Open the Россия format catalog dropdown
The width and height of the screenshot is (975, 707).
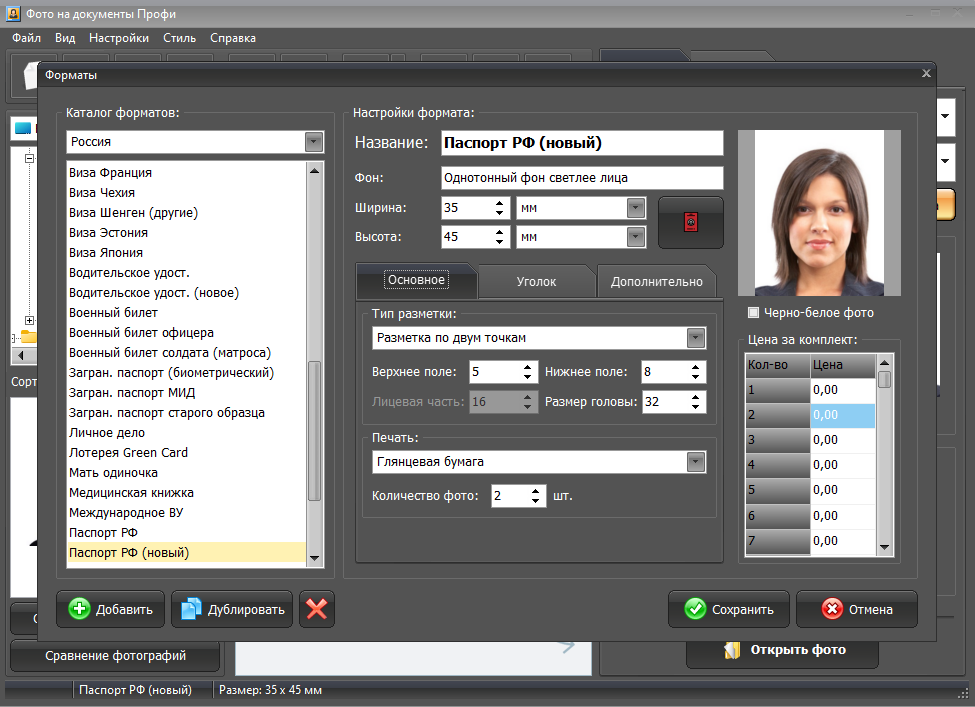(314, 142)
